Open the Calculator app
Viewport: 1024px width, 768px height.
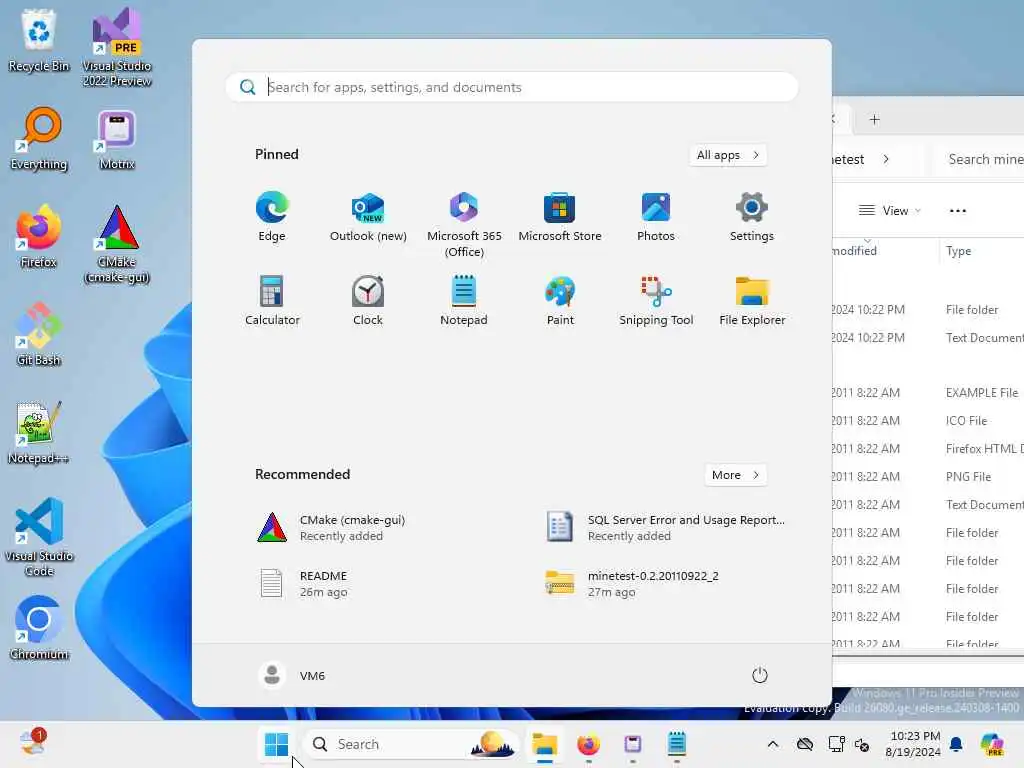click(272, 300)
